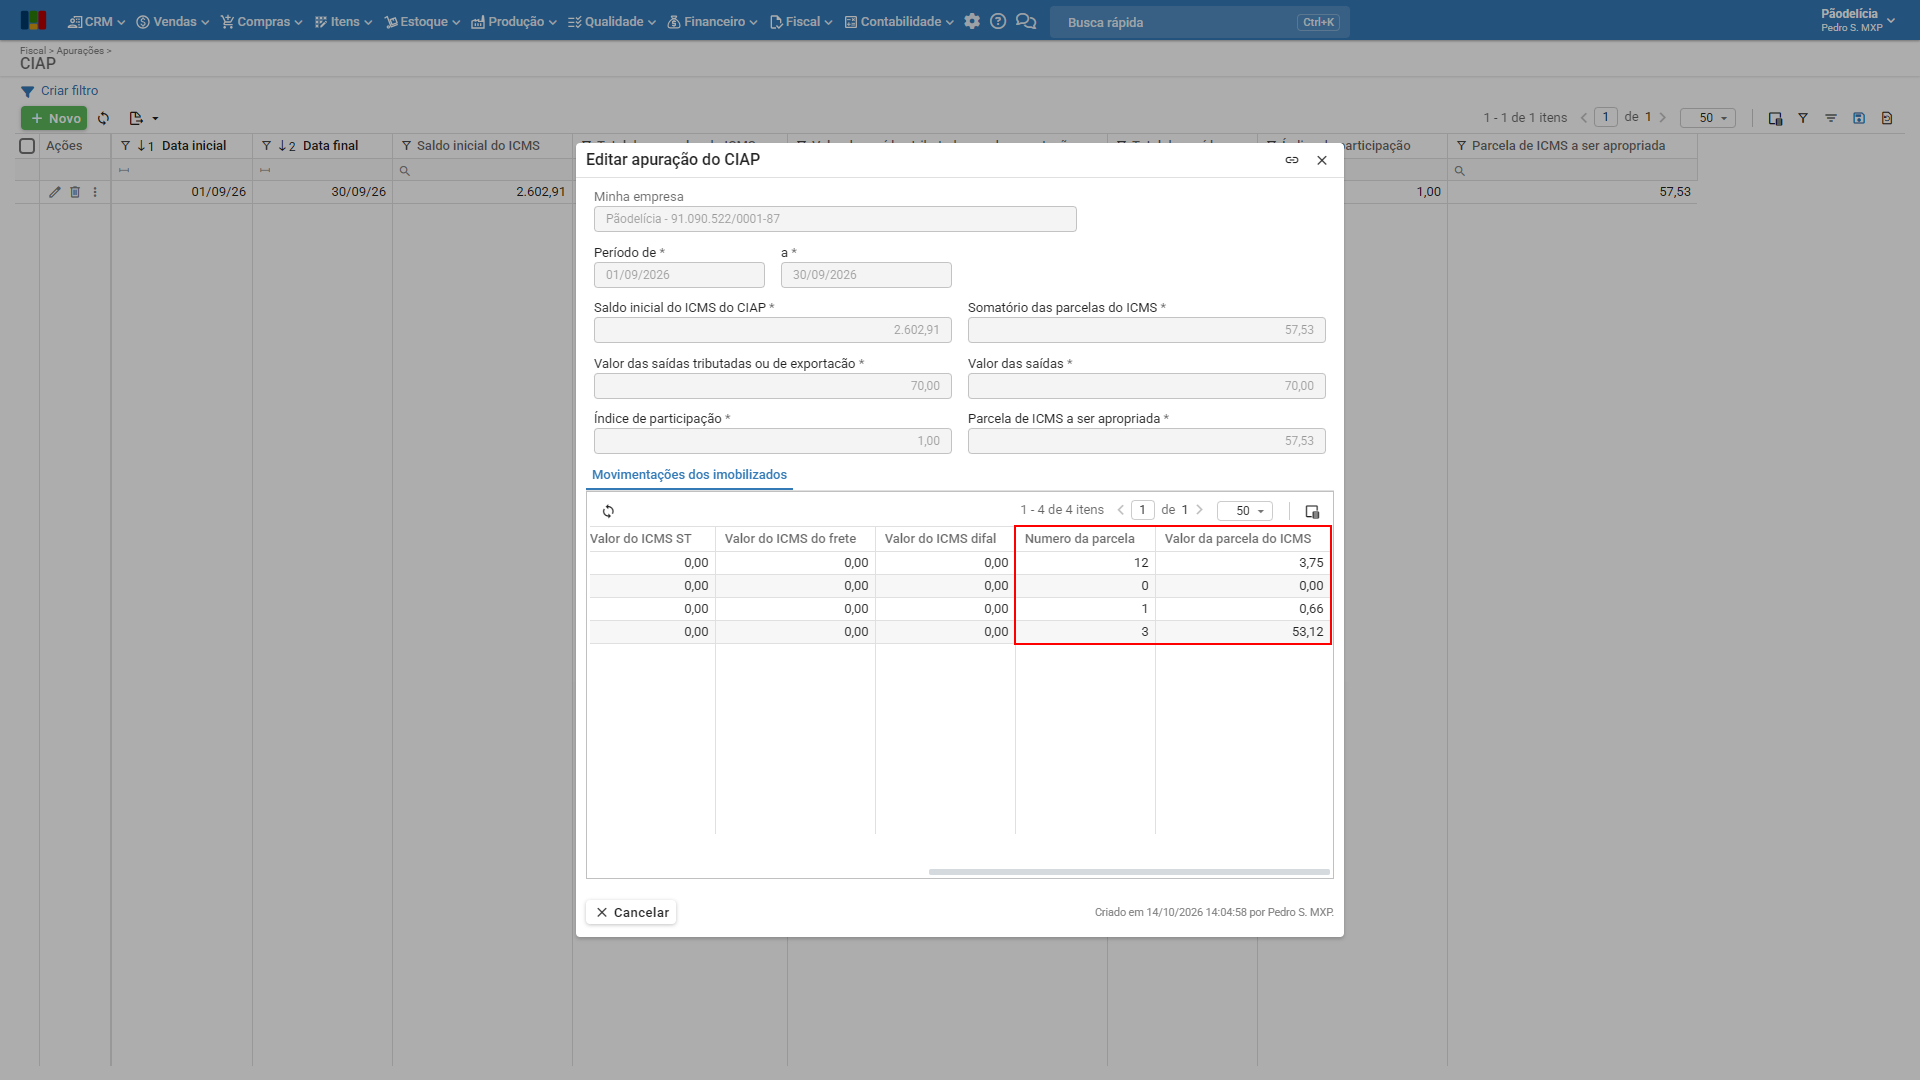This screenshot has height=1080, width=1920.
Task: Click the Data inicial column header
Action: [x=181, y=146]
